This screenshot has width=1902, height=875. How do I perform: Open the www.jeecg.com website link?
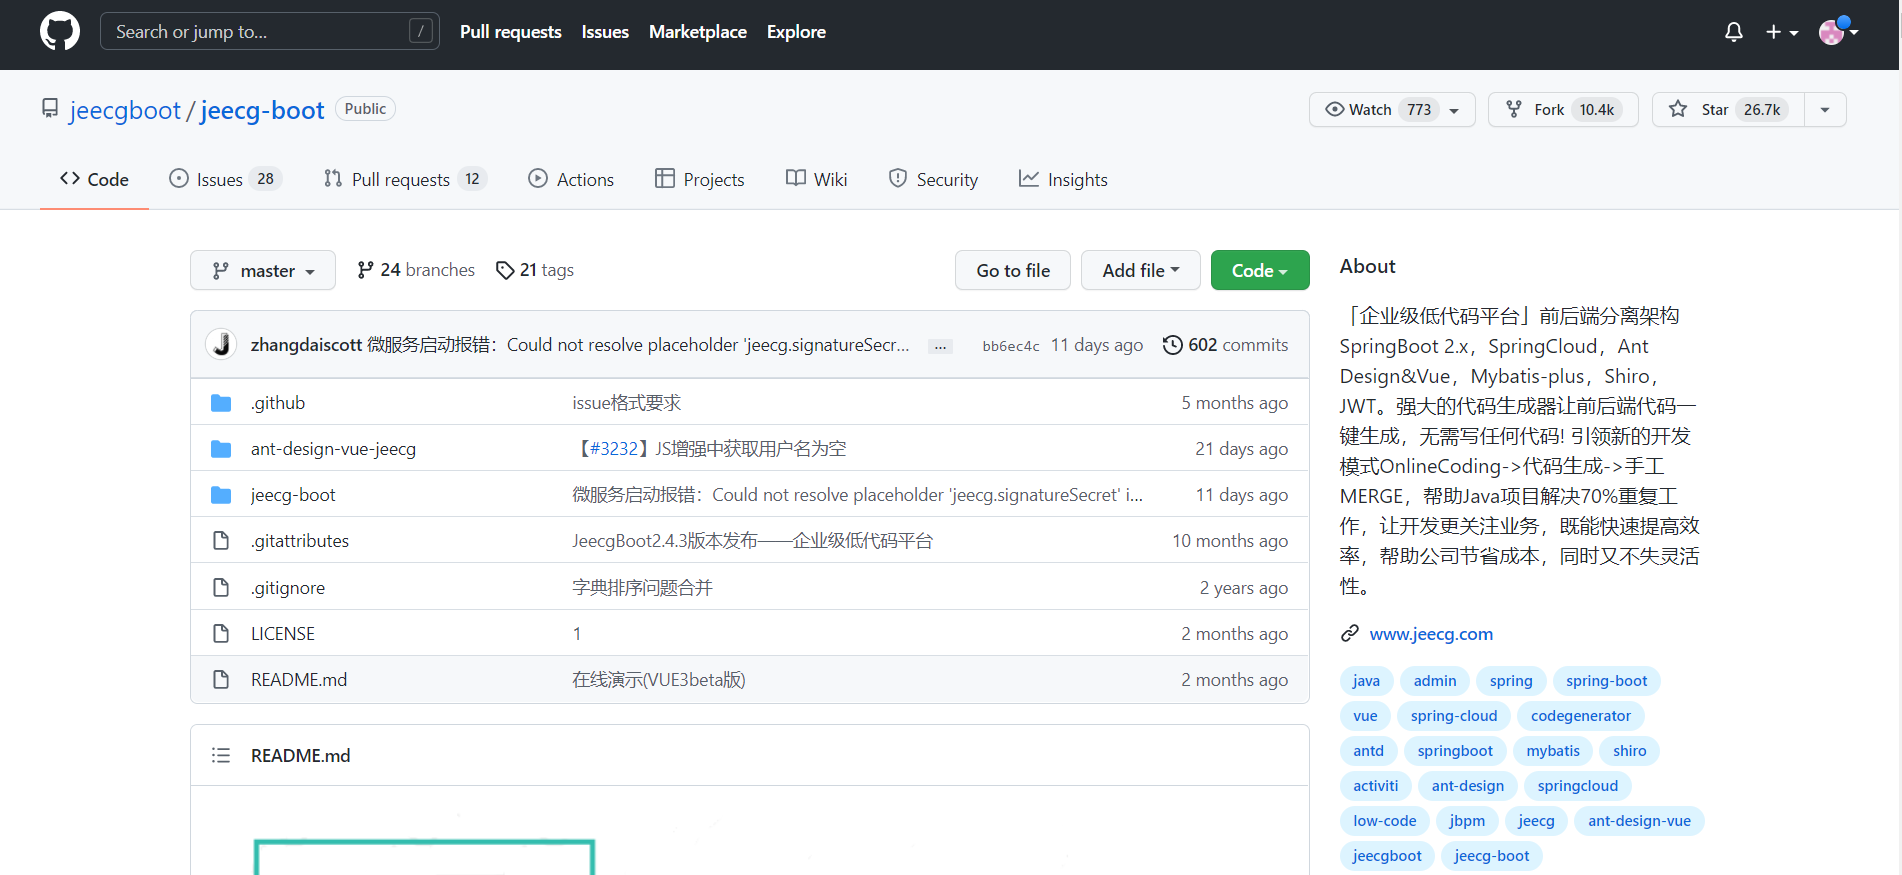coord(1431,634)
